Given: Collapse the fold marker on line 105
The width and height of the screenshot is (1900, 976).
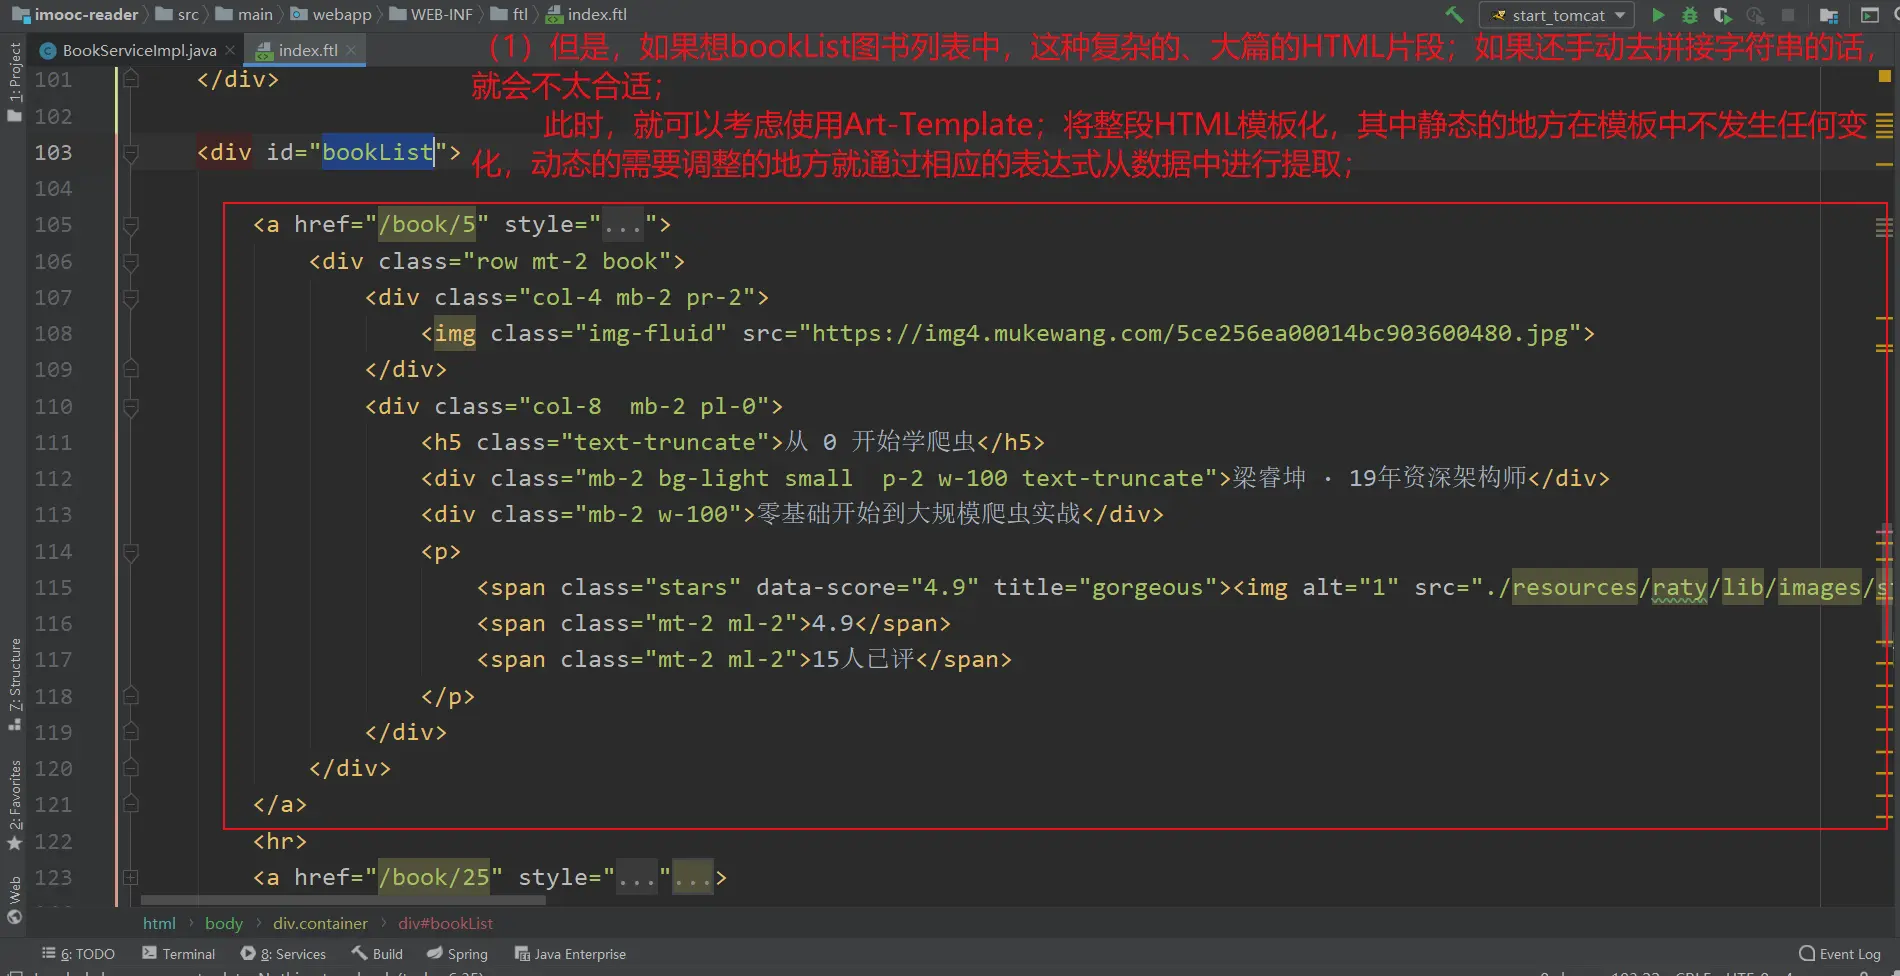Looking at the screenshot, I should coord(130,225).
